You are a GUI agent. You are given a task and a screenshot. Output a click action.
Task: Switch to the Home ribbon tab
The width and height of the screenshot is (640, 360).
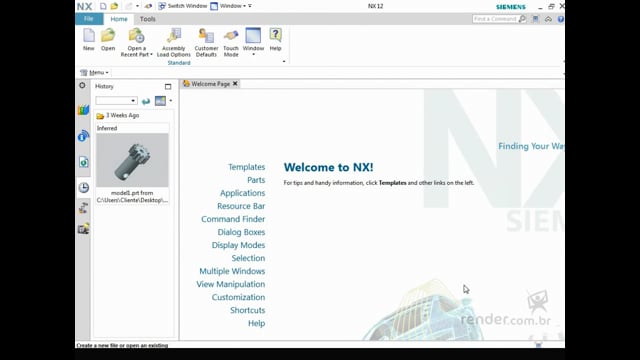coord(119,19)
